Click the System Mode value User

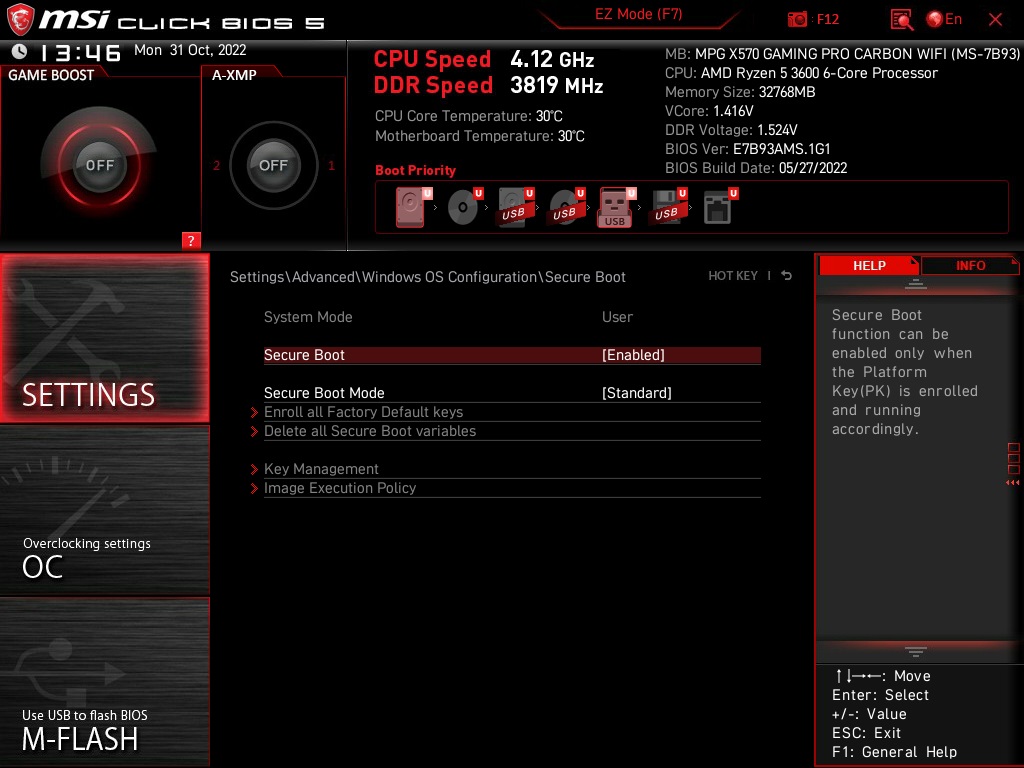[617, 317]
